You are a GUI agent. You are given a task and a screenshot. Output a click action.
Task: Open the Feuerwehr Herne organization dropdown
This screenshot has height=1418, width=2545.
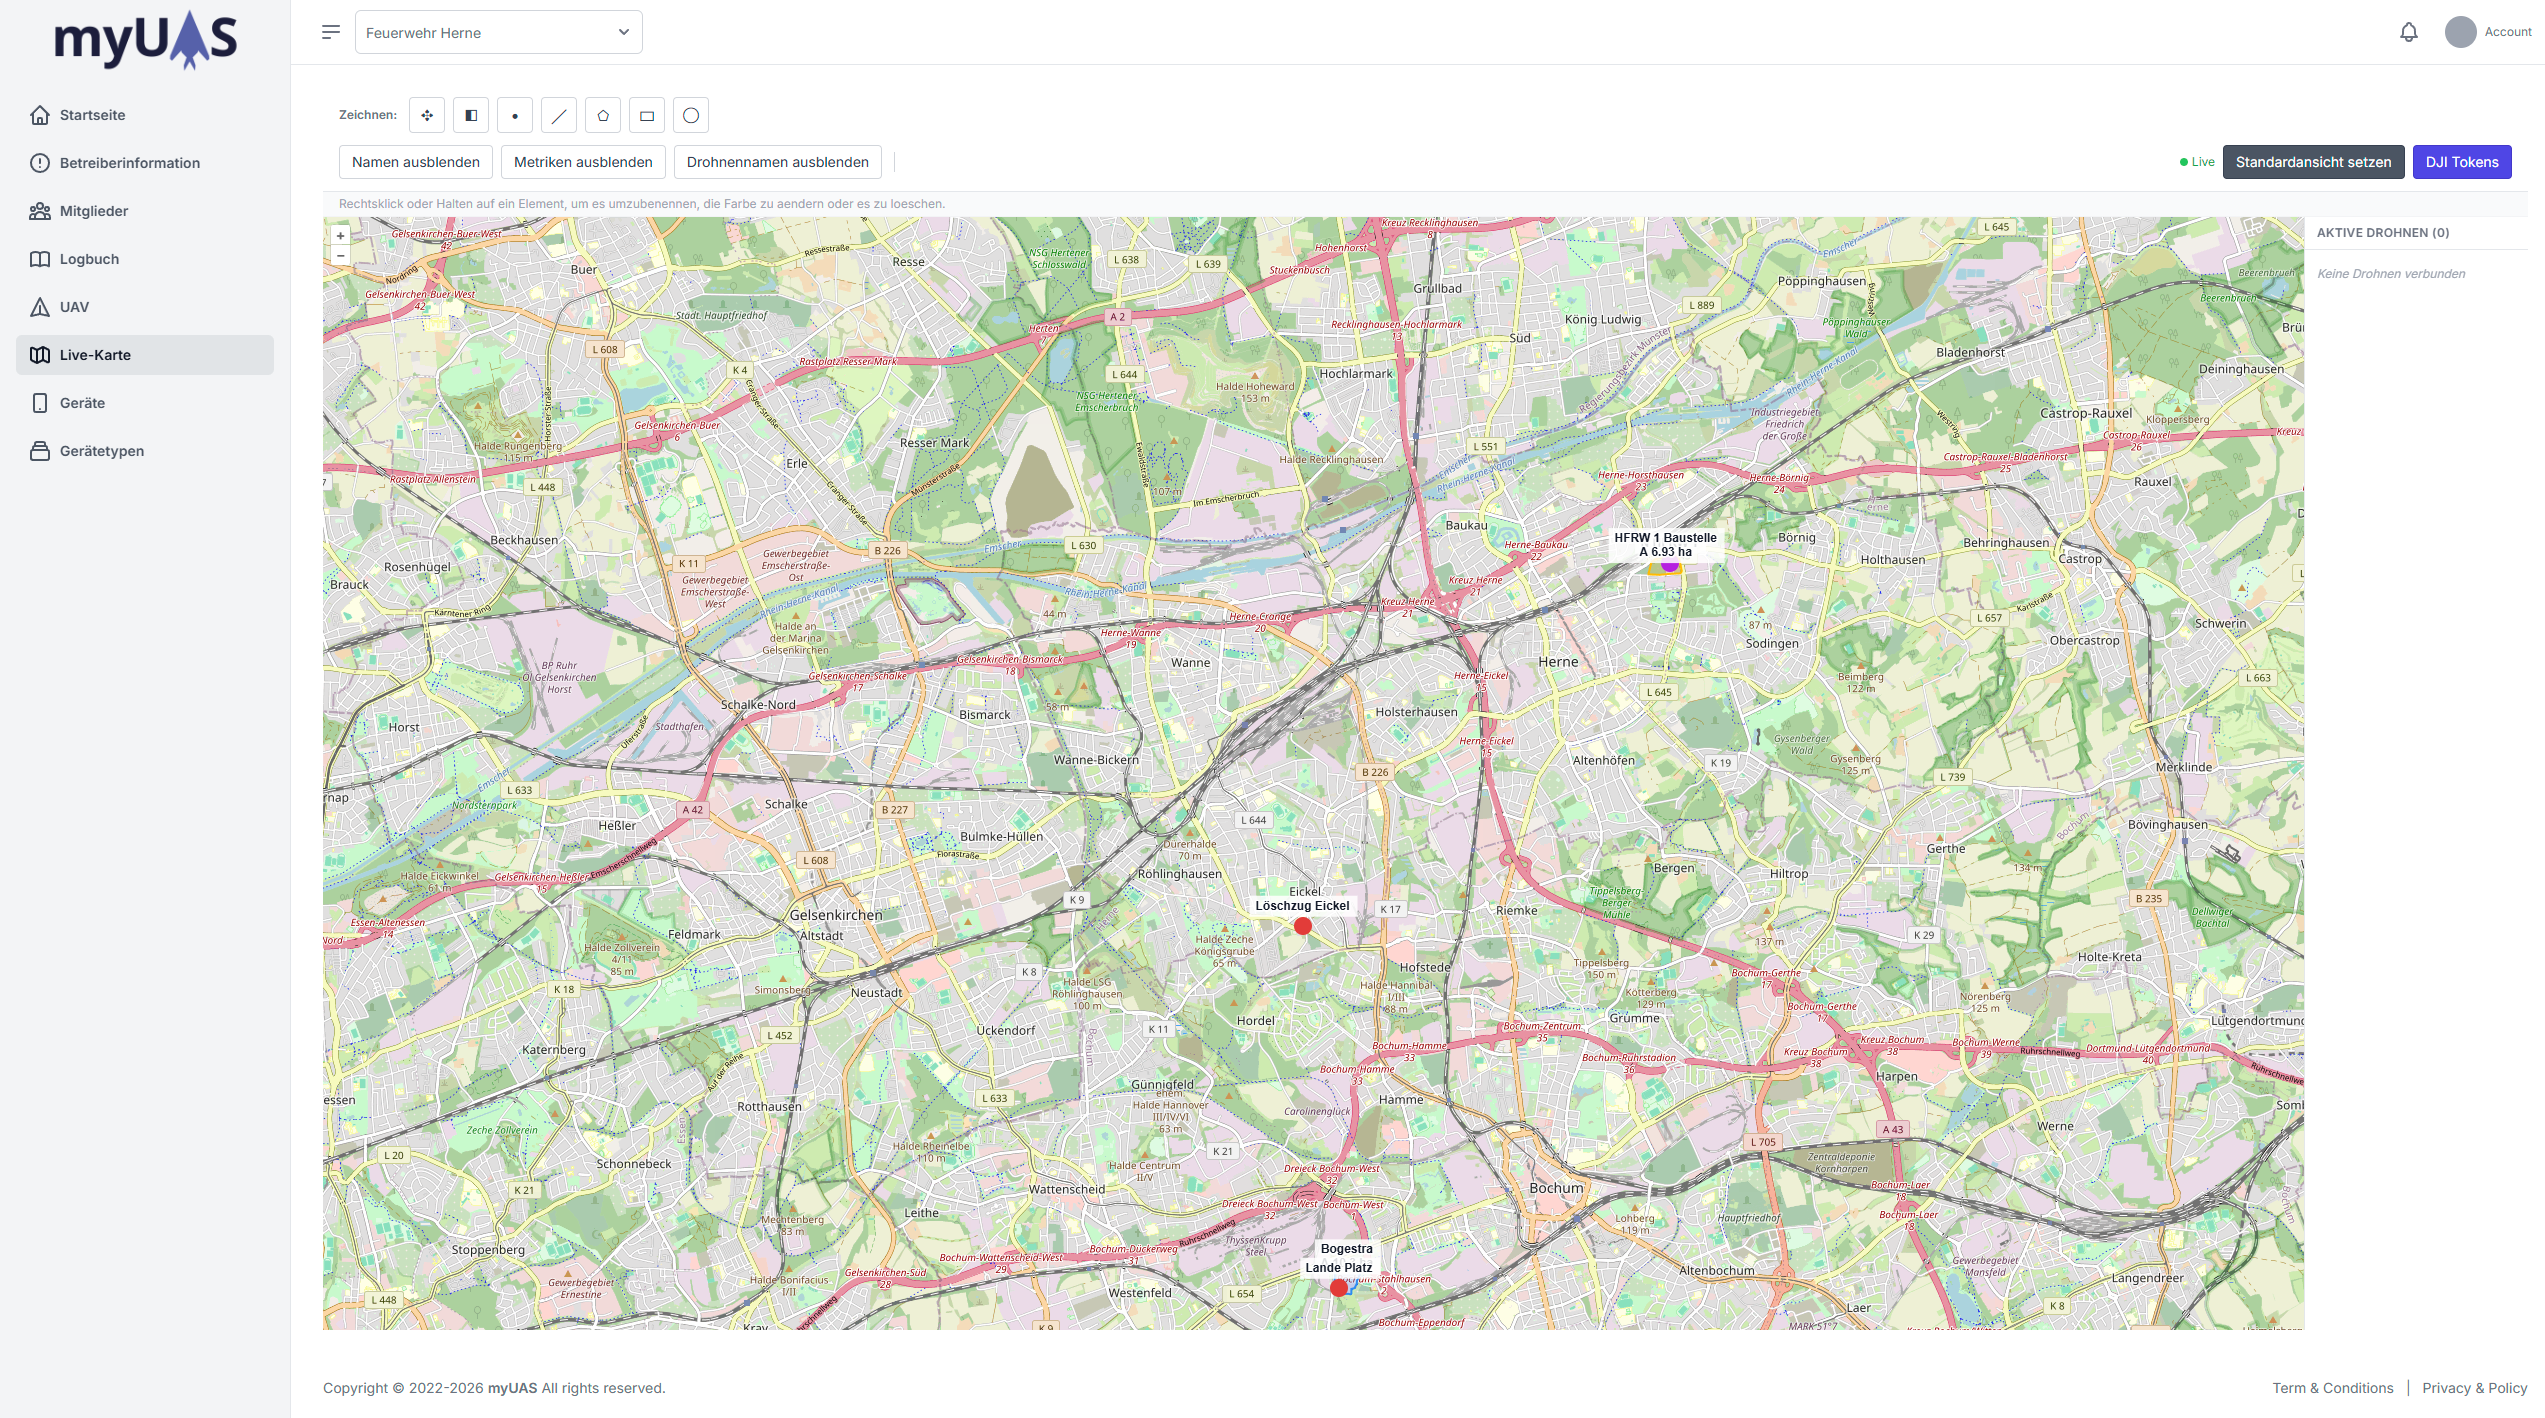[x=498, y=32]
